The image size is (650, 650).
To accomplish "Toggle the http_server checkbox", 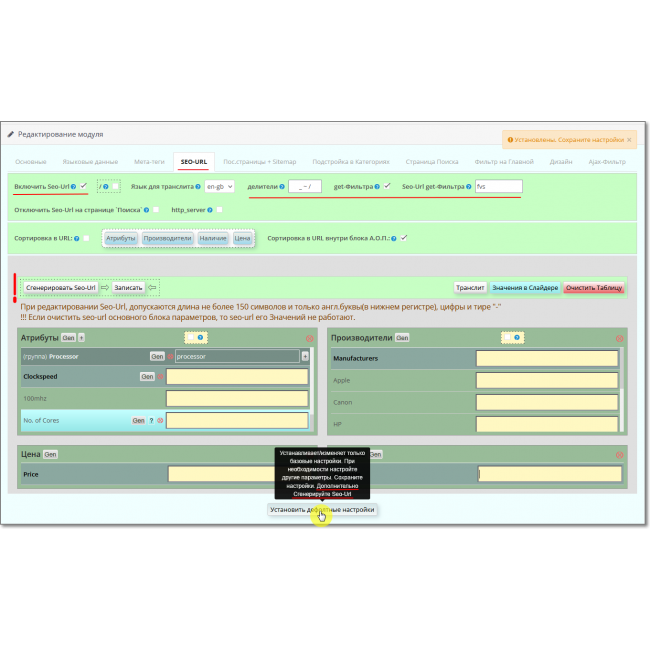I will pyautogui.click(x=219, y=210).
